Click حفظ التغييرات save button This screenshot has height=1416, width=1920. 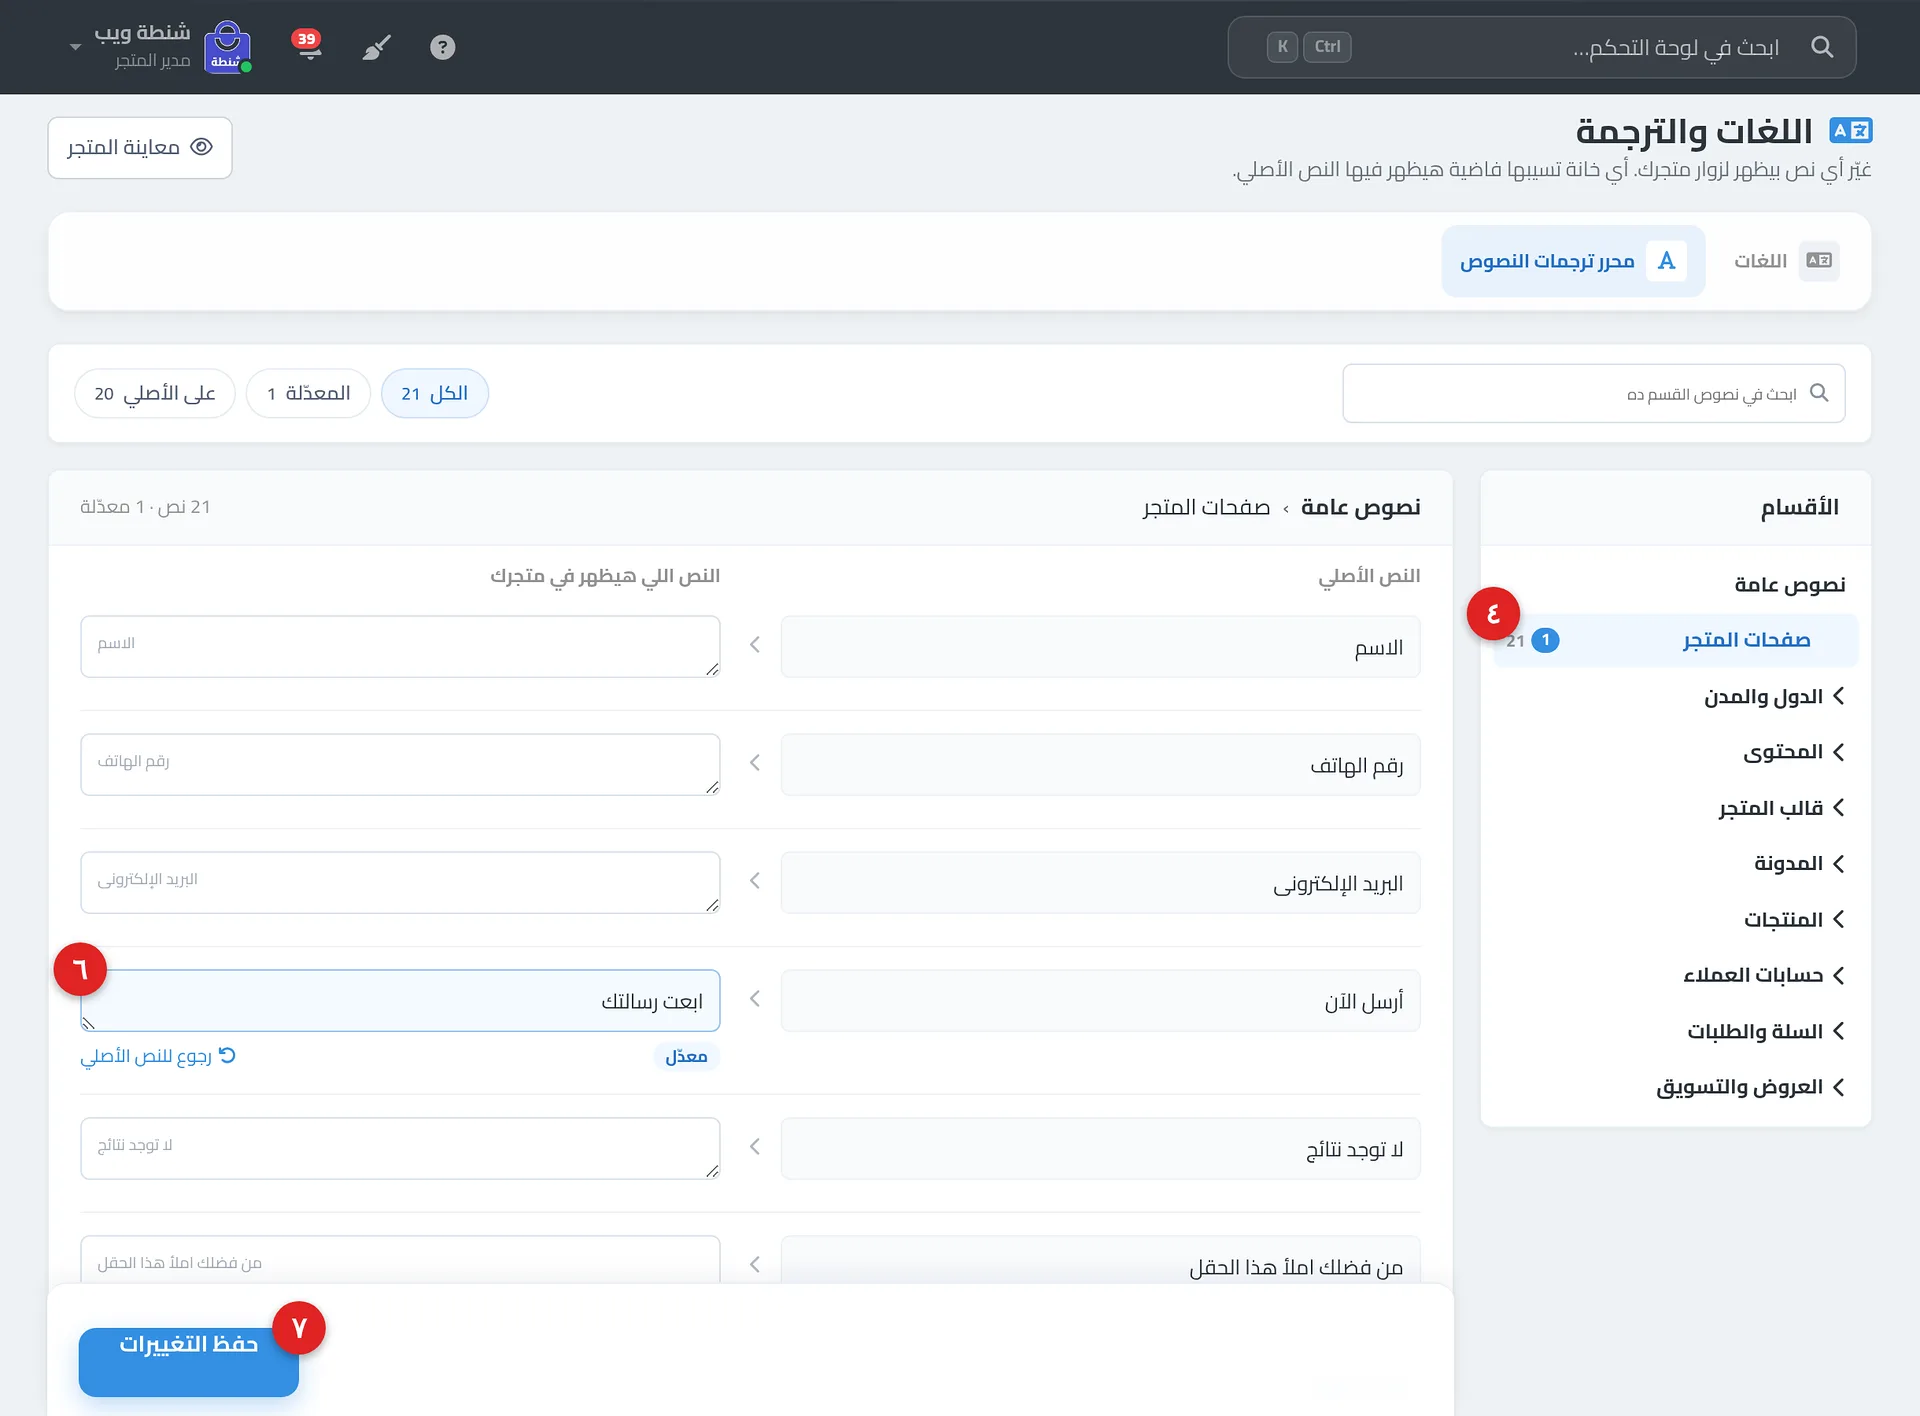[x=189, y=1361]
